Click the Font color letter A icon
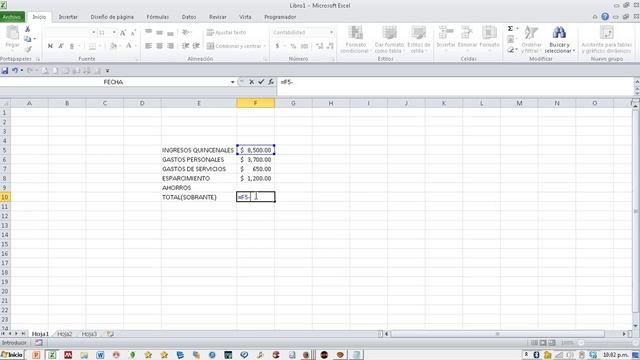640x360 pixels. click(x=129, y=46)
